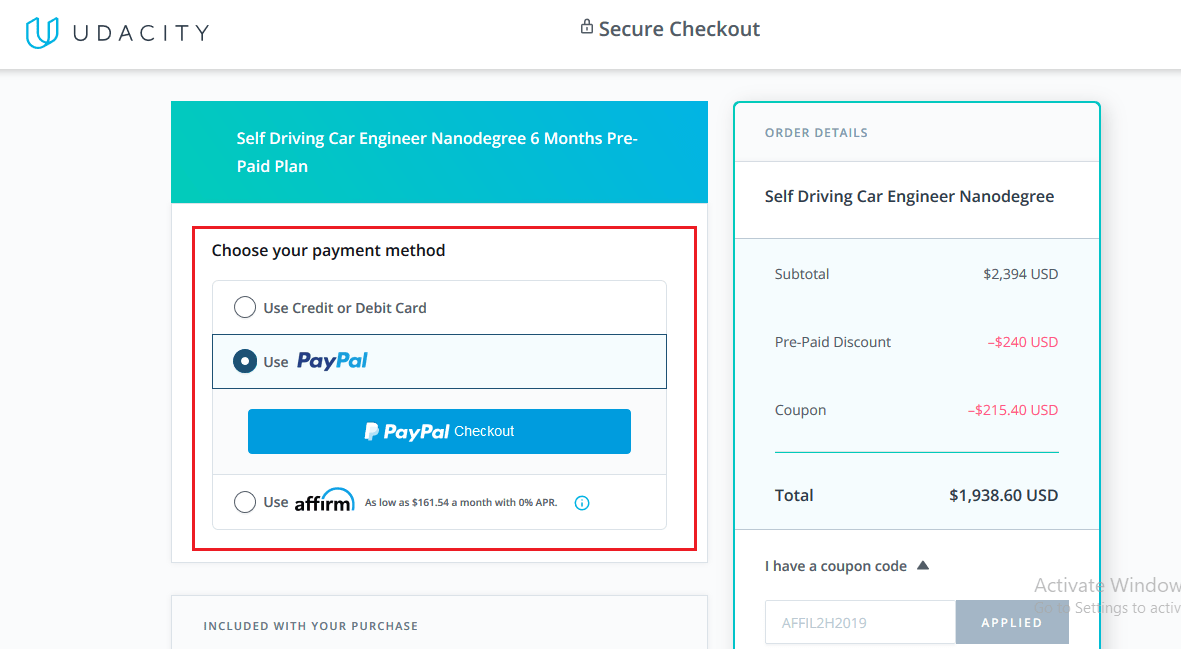This screenshot has width=1181, height=649.
Task: Click the PayPal Checkout button
Action: tap(439, 432)
